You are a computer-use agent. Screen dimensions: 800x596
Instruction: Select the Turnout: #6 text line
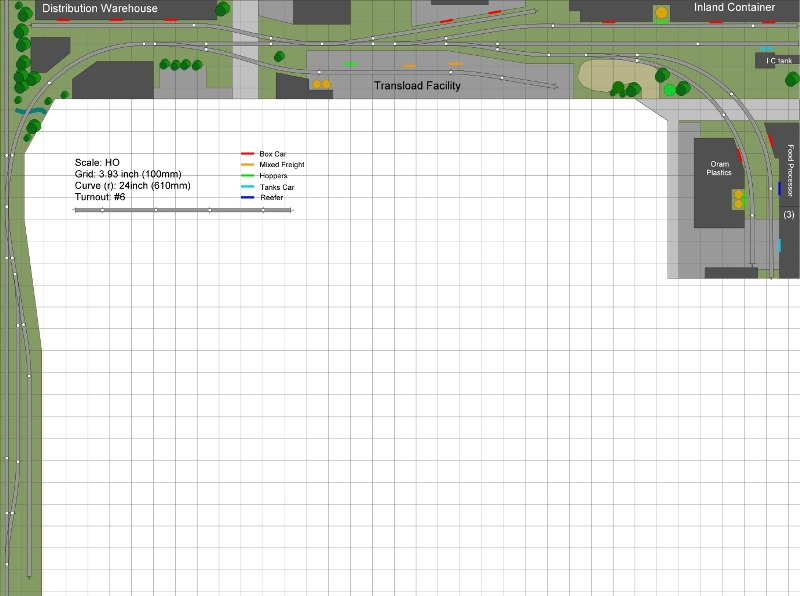point(107,197)
